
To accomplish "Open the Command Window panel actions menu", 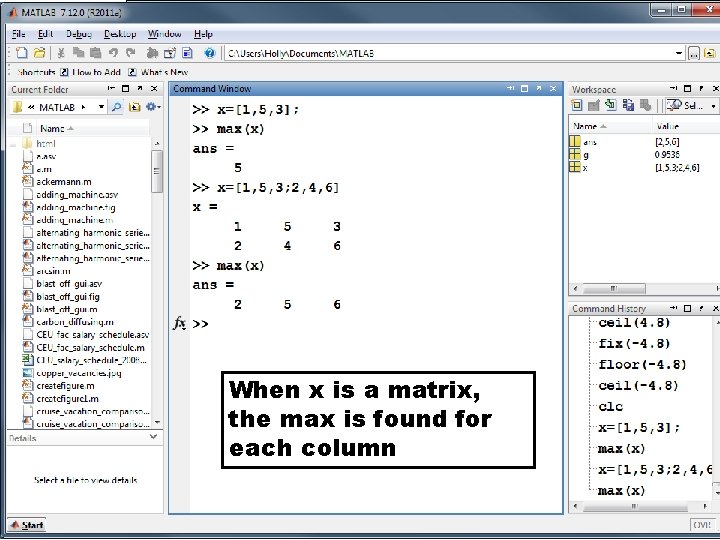I will point(511,88).
